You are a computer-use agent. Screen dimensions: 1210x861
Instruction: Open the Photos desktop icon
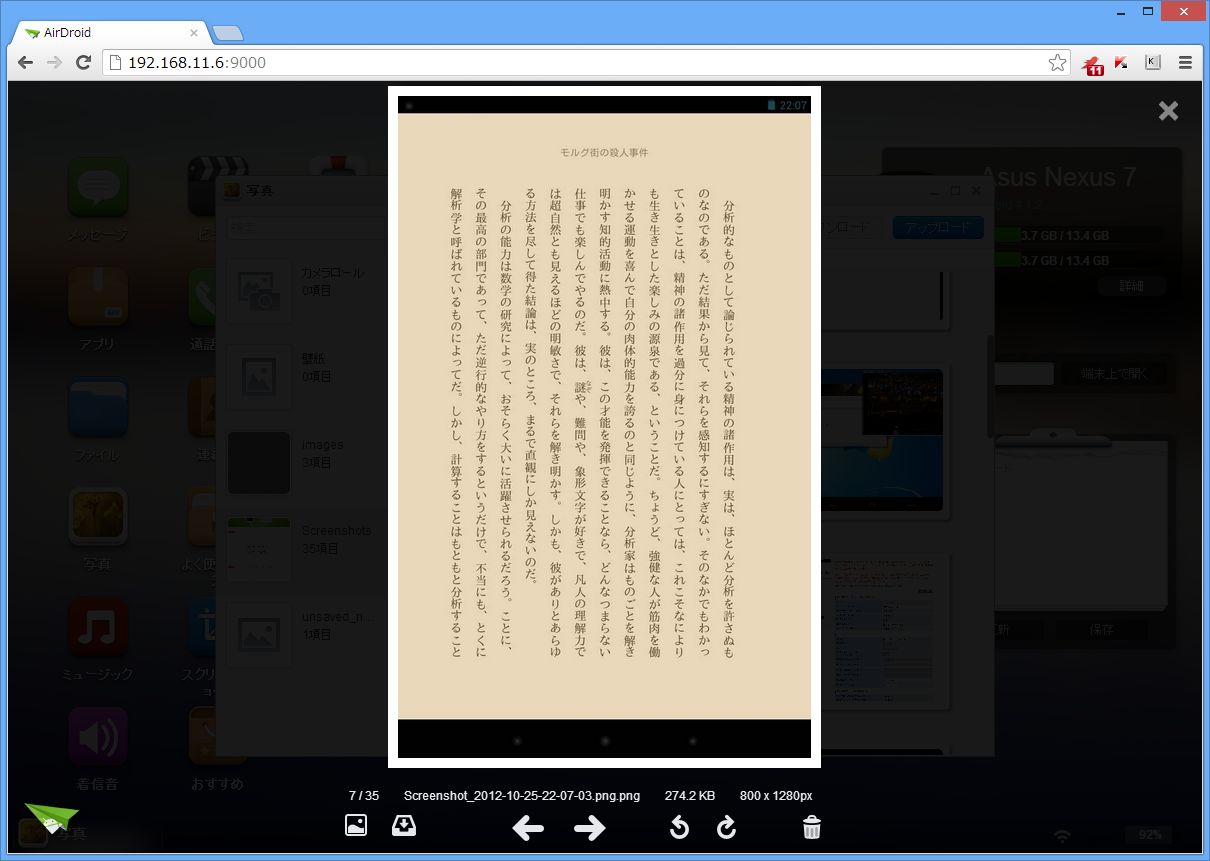click(97, 517)
